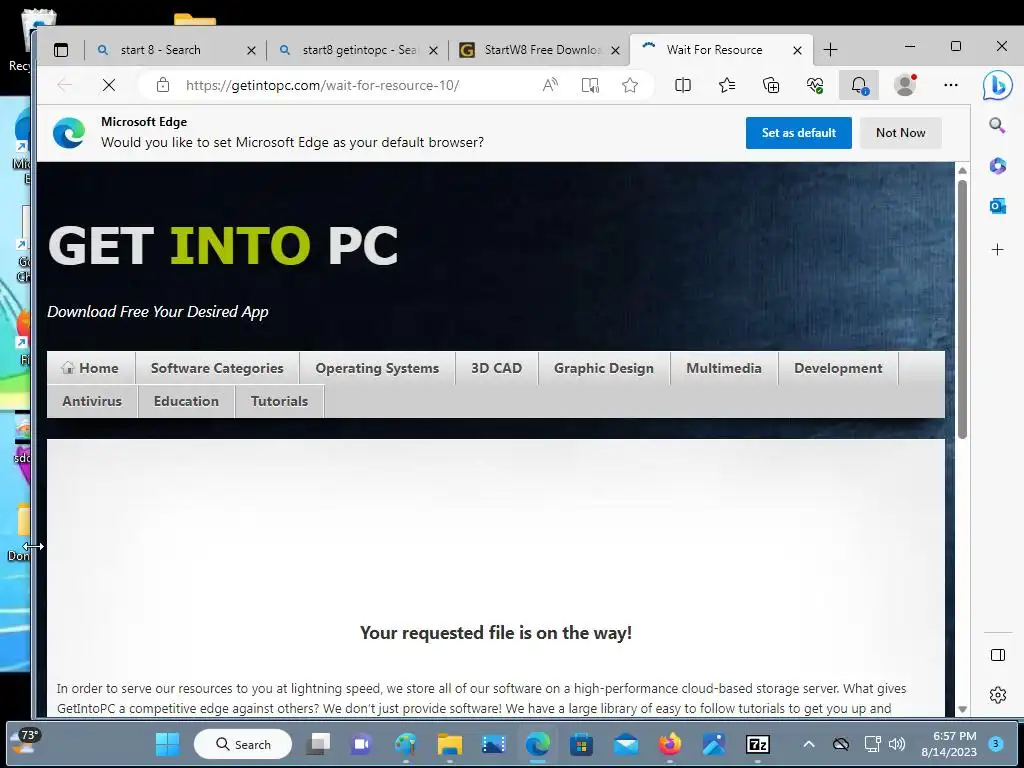Show hidden tray icons chevron
The height and width of the screenshot is (768, 1024).
[808, 744]
